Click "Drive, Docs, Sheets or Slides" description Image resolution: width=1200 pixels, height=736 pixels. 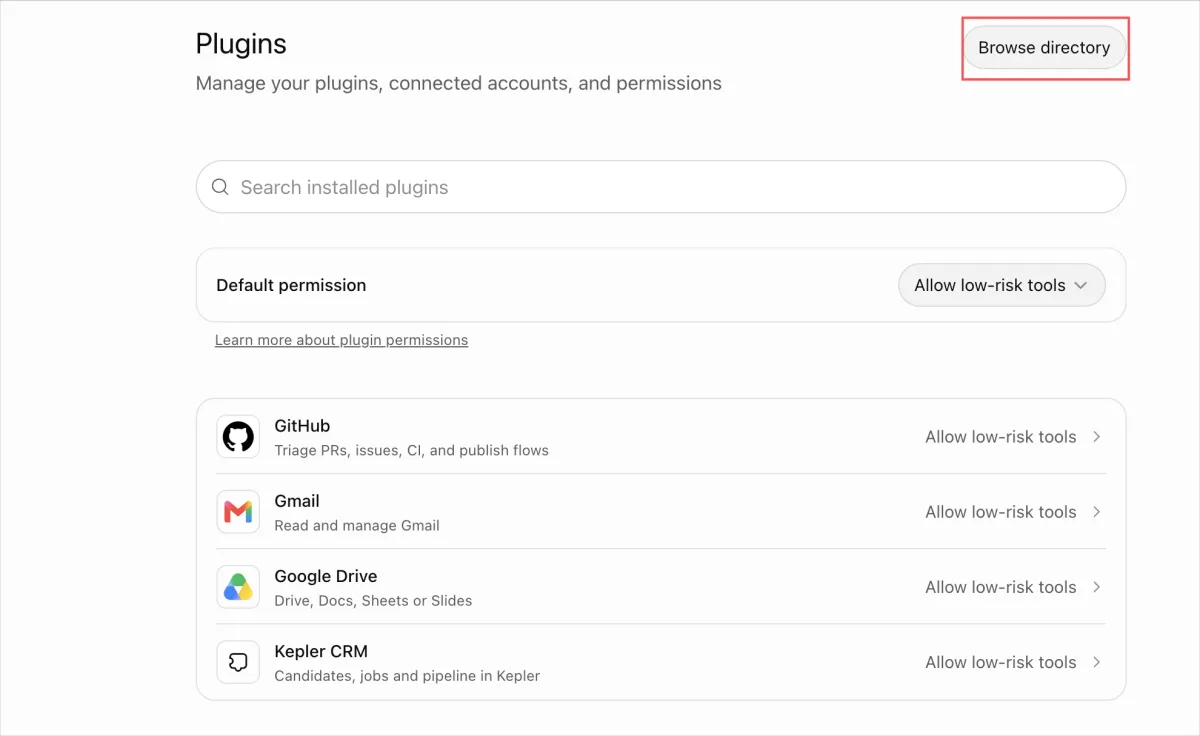pyautogui.click(x=373, y=601)
